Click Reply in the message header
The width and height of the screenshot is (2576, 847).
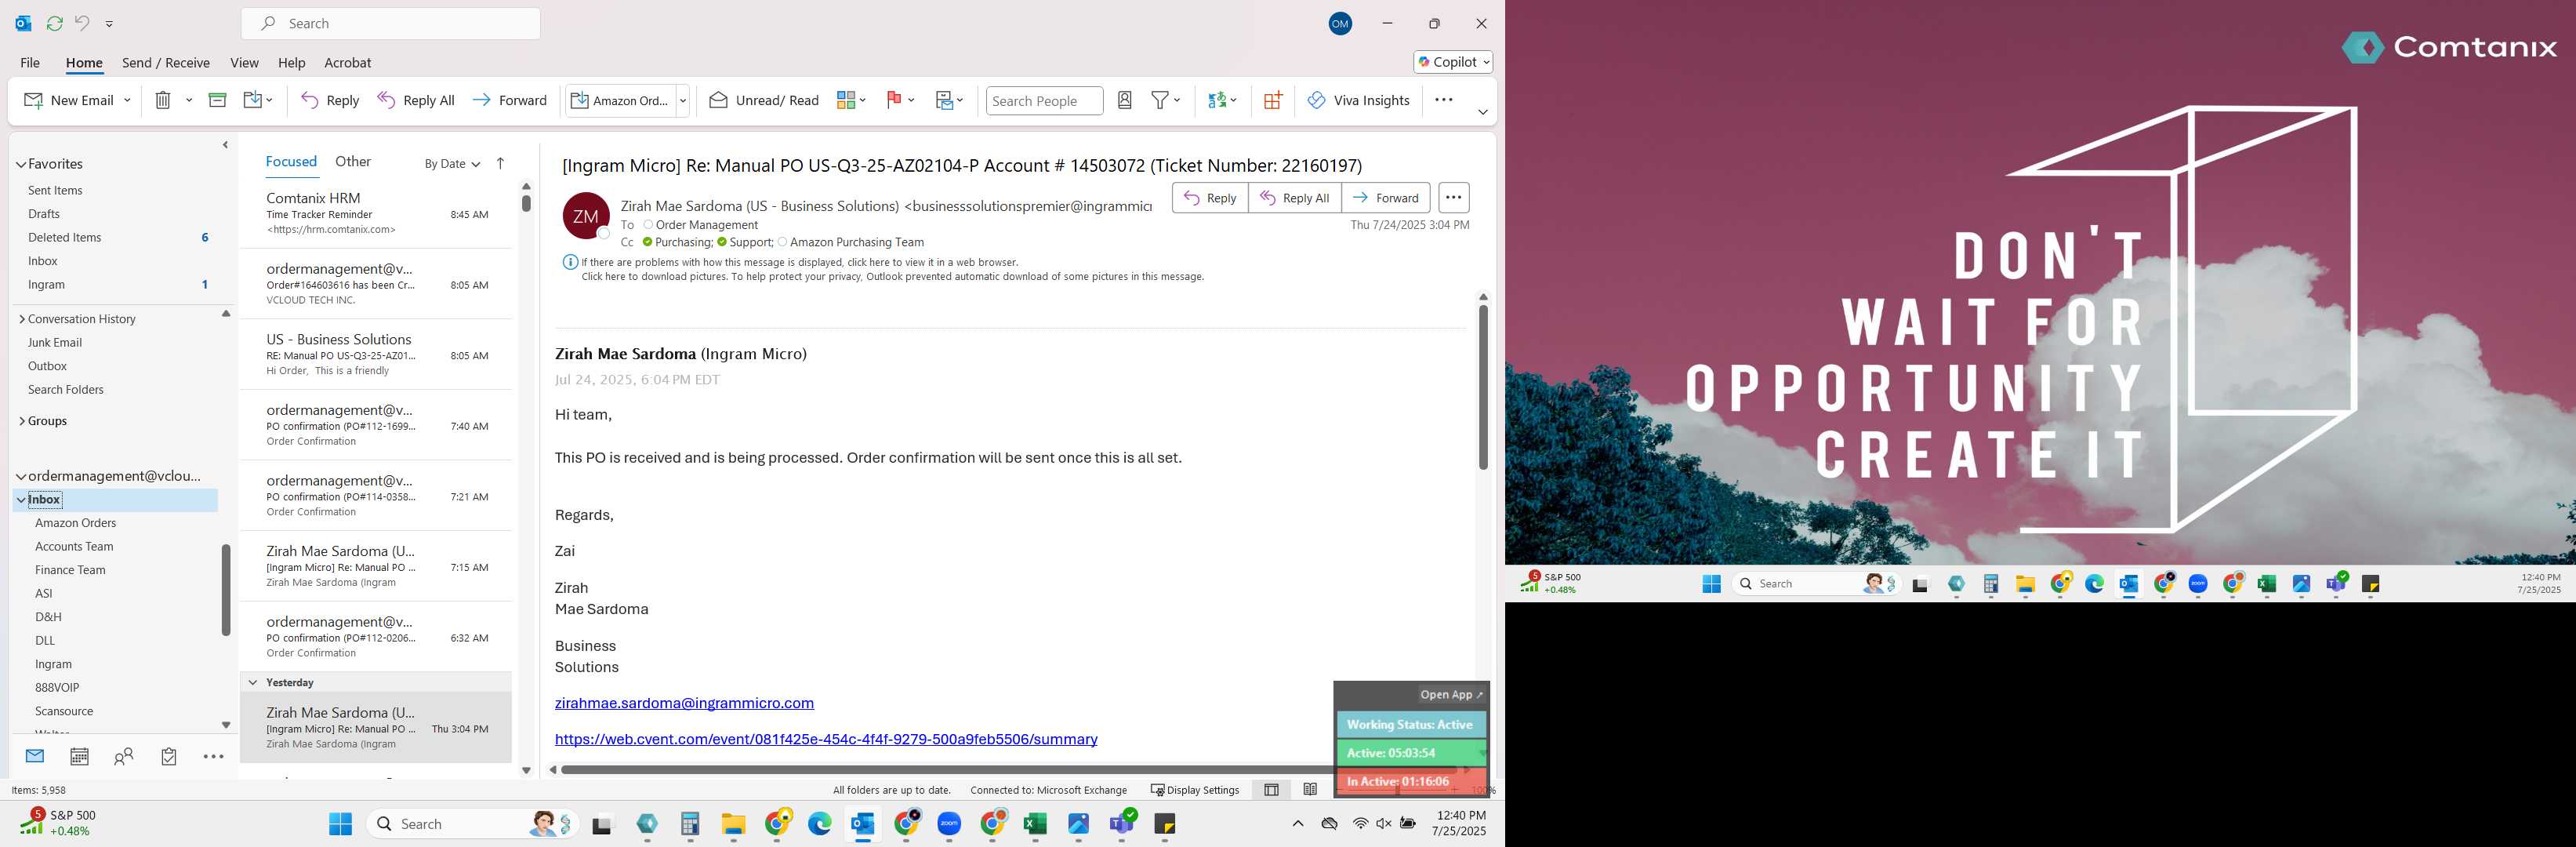1210,198
